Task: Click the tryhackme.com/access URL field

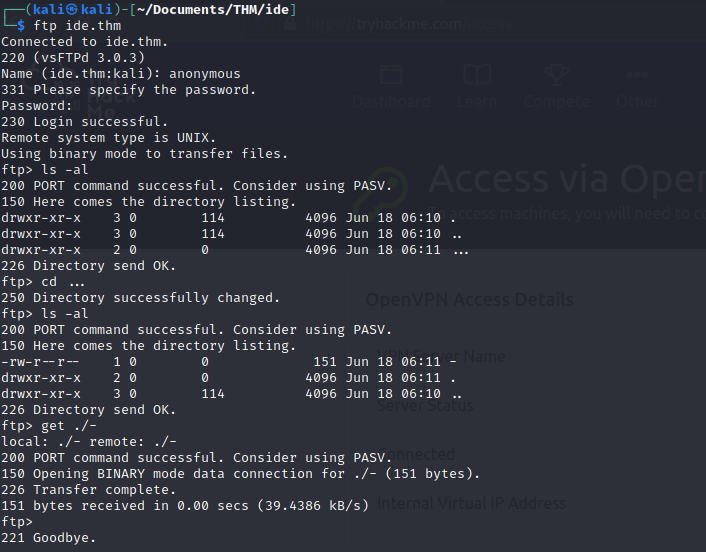Action: 409,23
